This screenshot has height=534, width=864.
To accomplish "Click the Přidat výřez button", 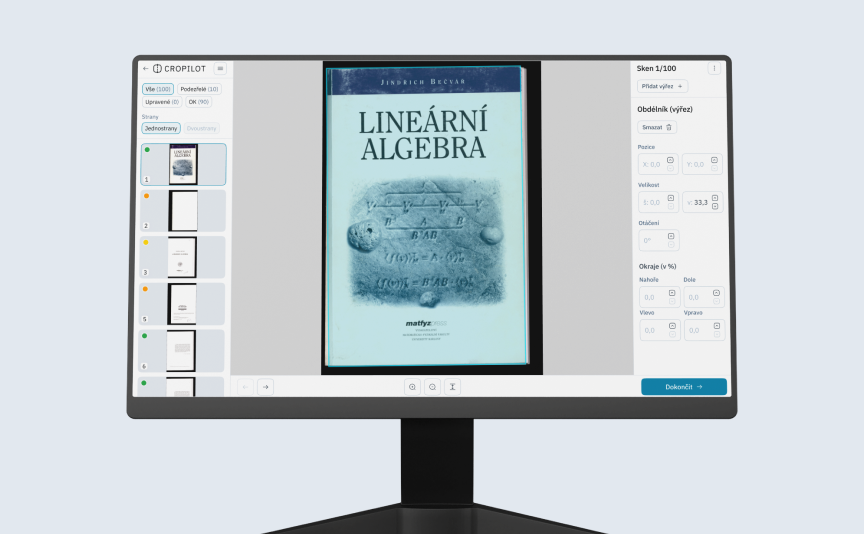I will tap(663, 86).
